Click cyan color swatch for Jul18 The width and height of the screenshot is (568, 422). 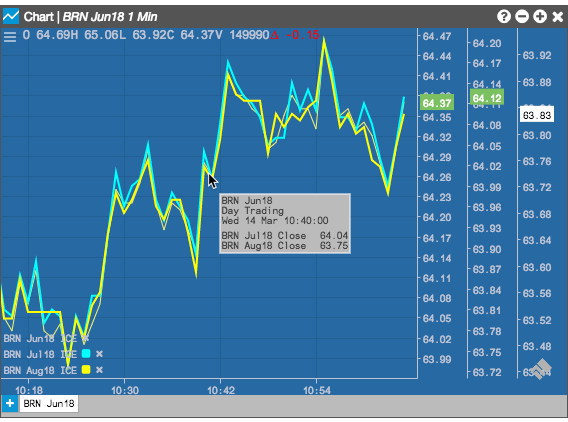pos(86,354)
